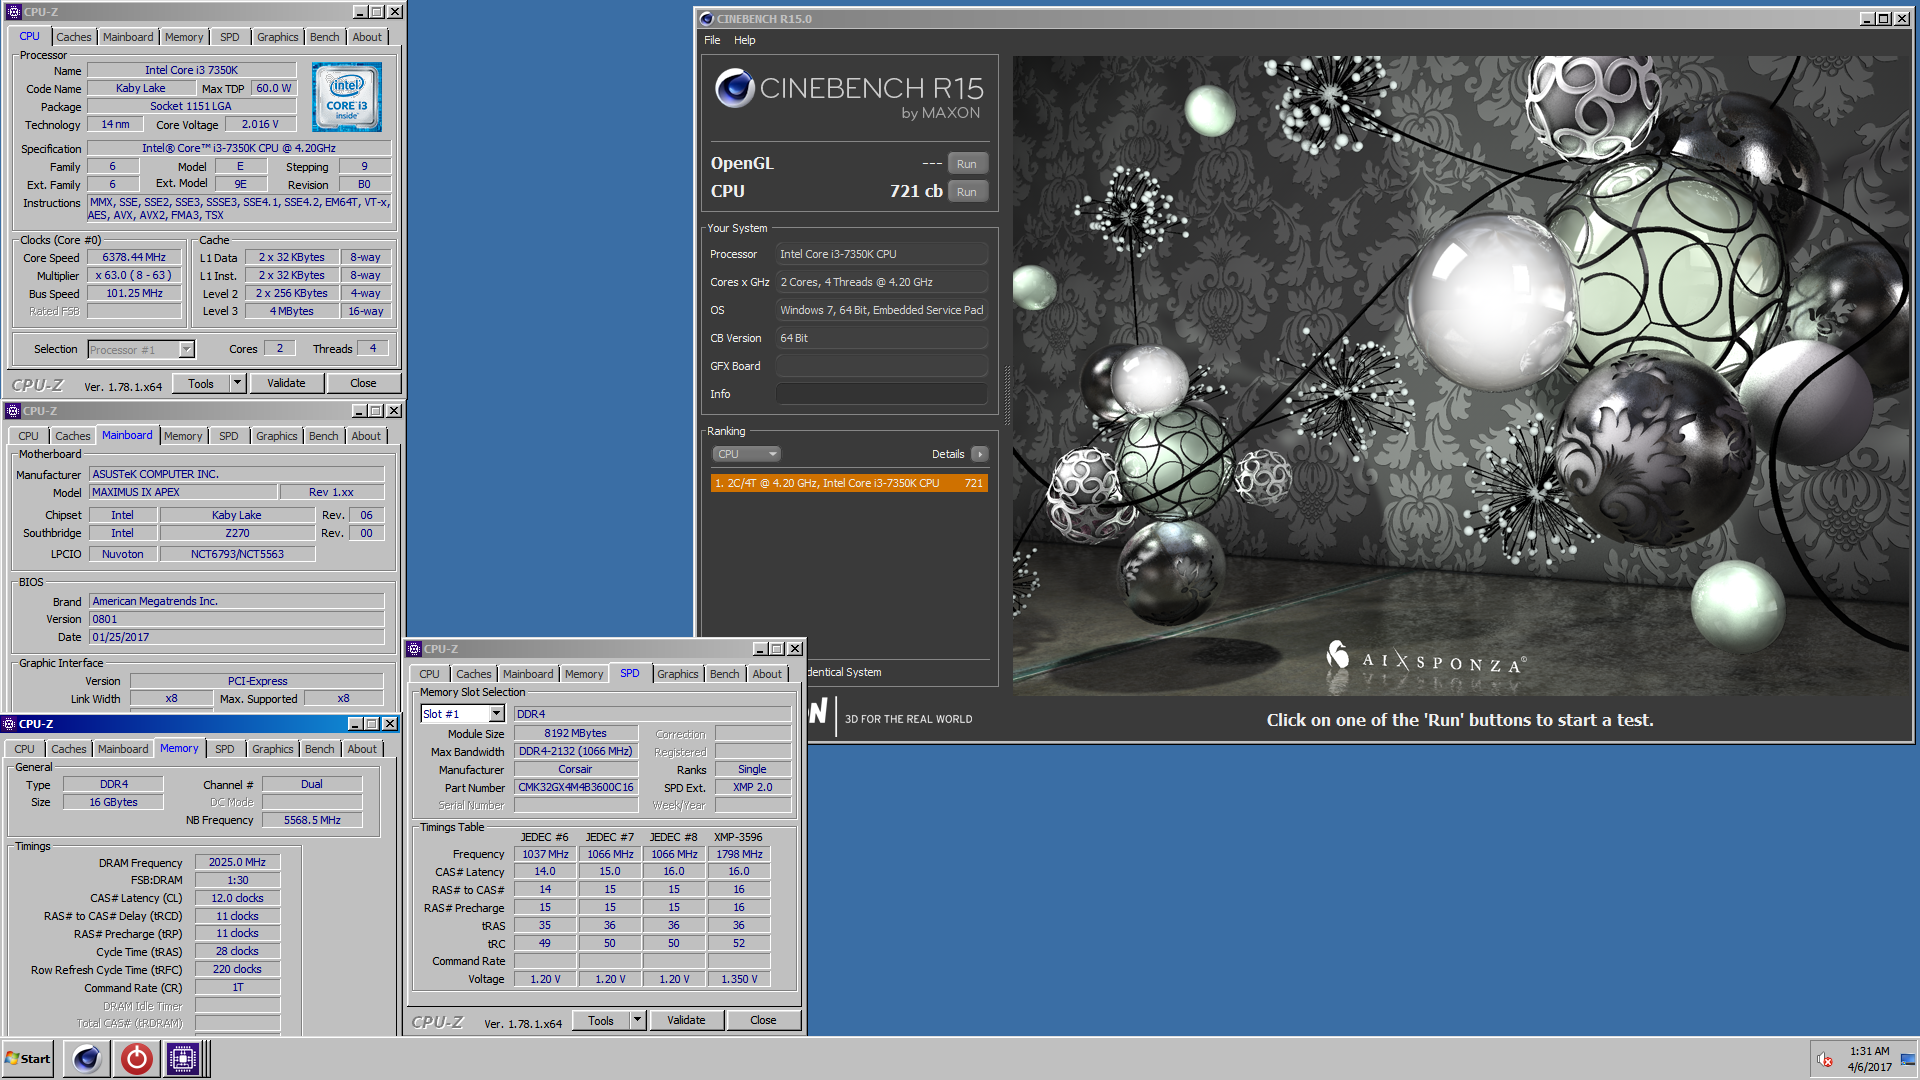Screen dimensions: 1920x1080
Task: Click the red power icon in taskbar
Action: tap(136, 1058)
